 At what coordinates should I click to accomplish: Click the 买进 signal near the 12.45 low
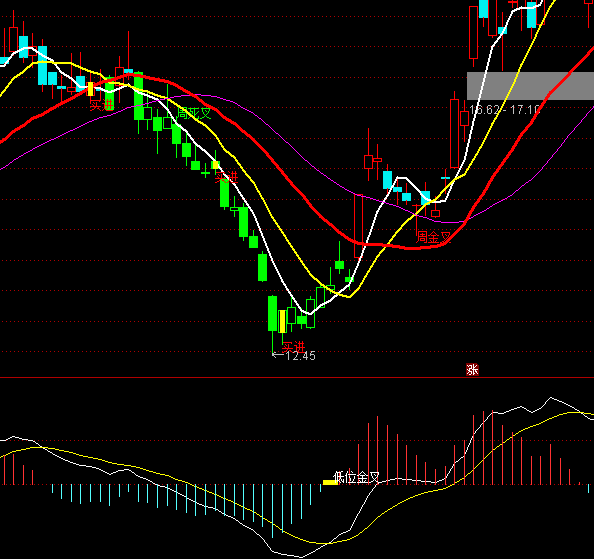pyautogui.click(x=294, y=347)
